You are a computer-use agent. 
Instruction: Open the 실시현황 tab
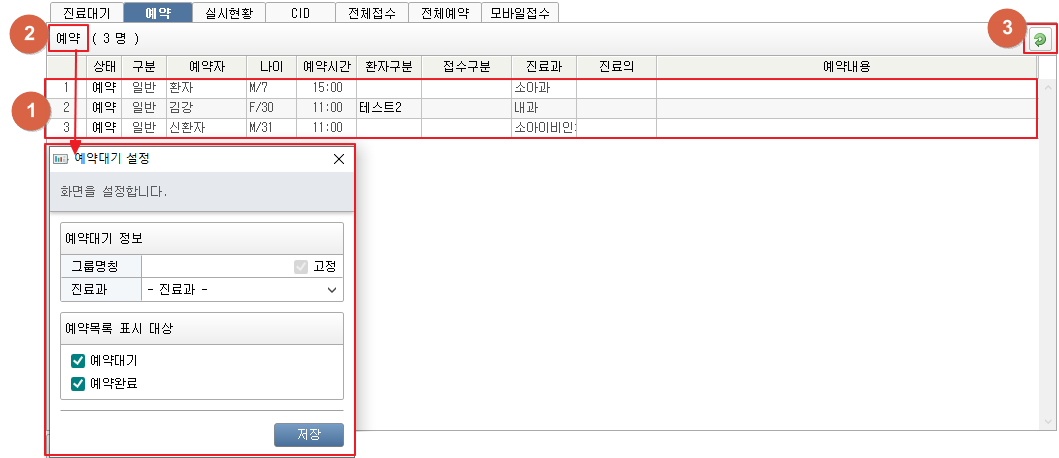pyautogui.click(x=229, y=13)
